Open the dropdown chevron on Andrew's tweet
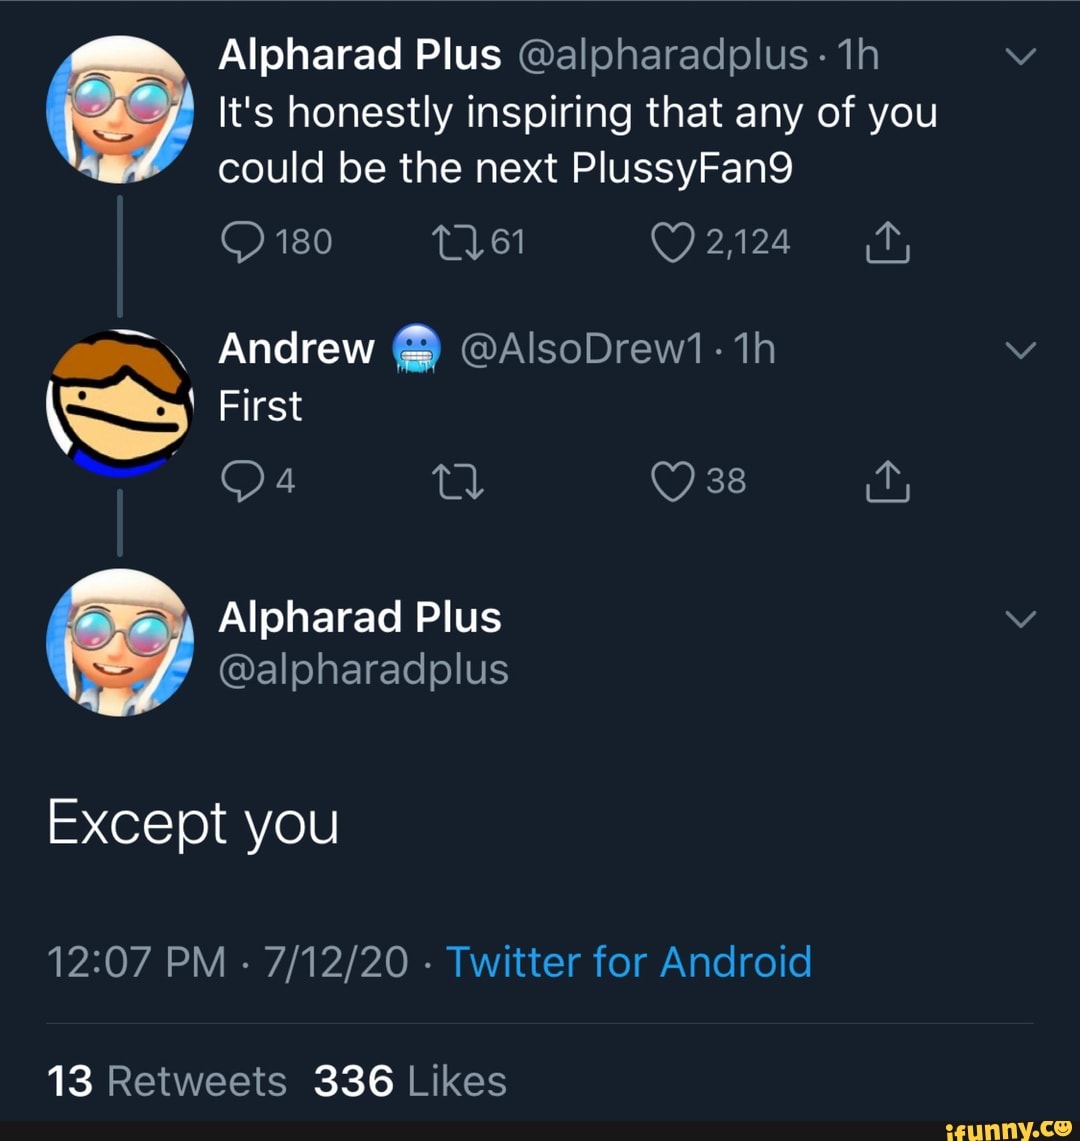This screenshot has width=1080, height=1141. (1021, 349)
